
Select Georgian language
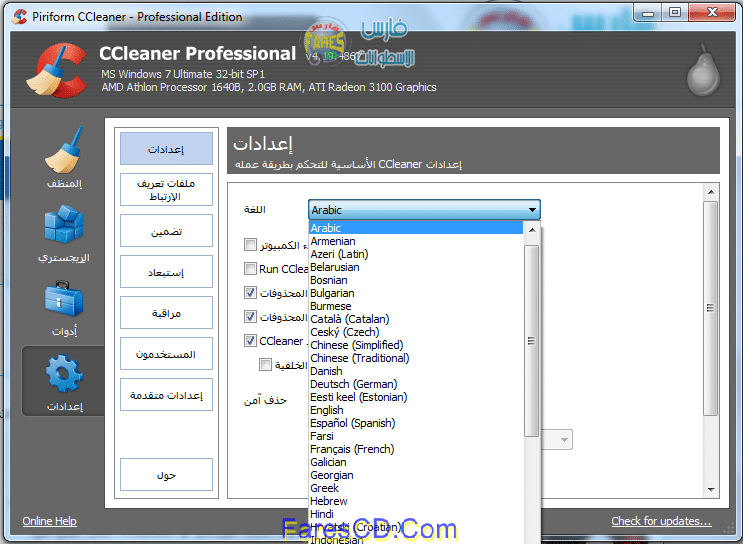tap(416, 475)
